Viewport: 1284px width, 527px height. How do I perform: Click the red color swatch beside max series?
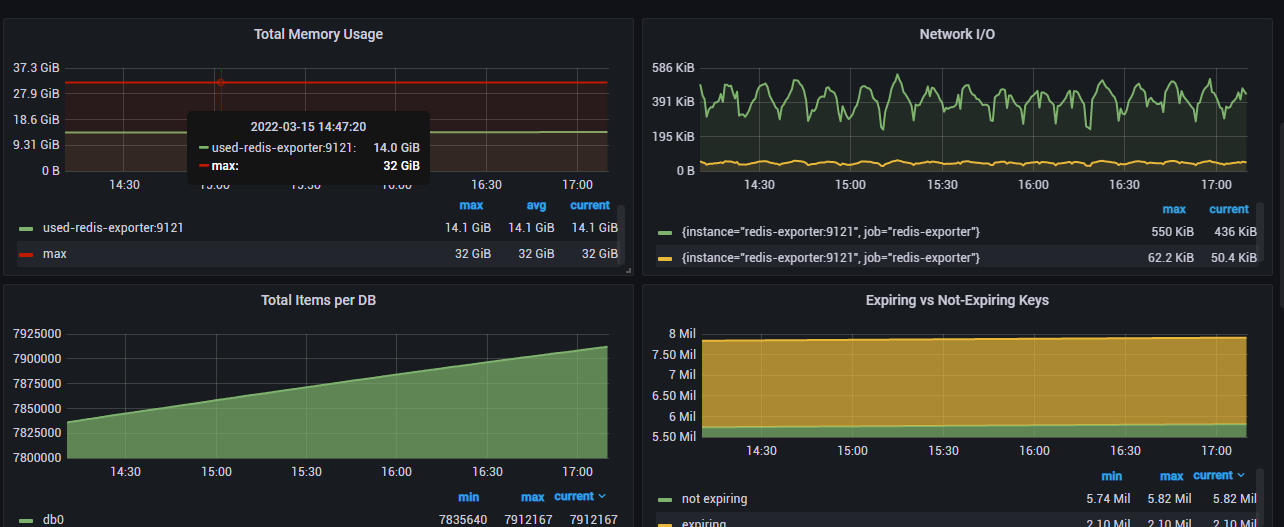(x=26, y=255)
